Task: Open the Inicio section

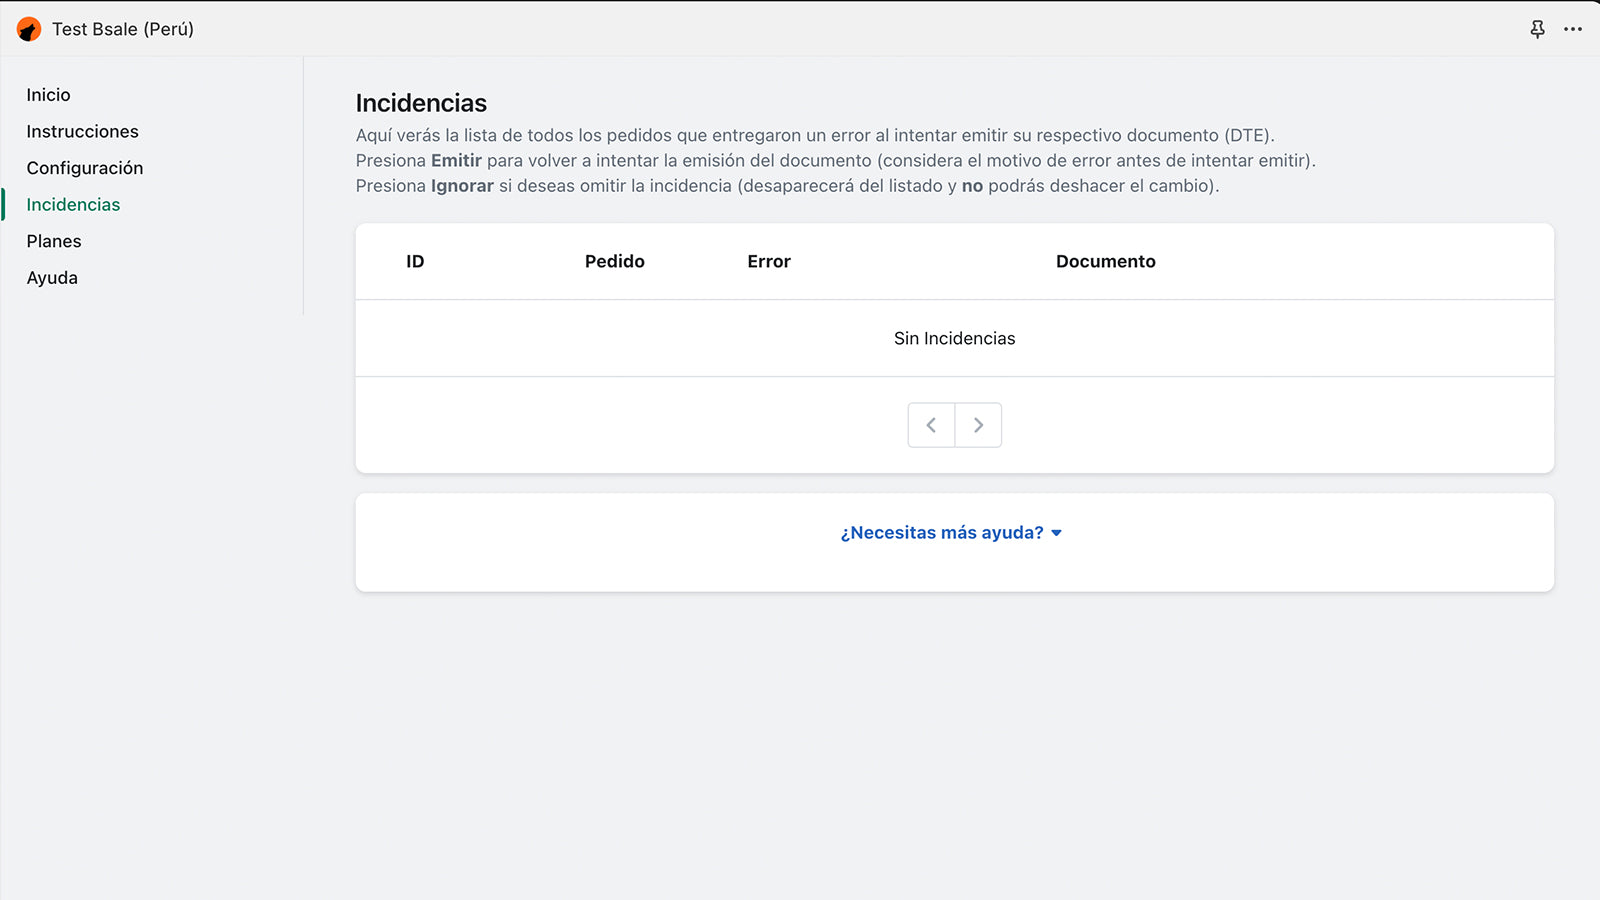Action: coord(49,94)
